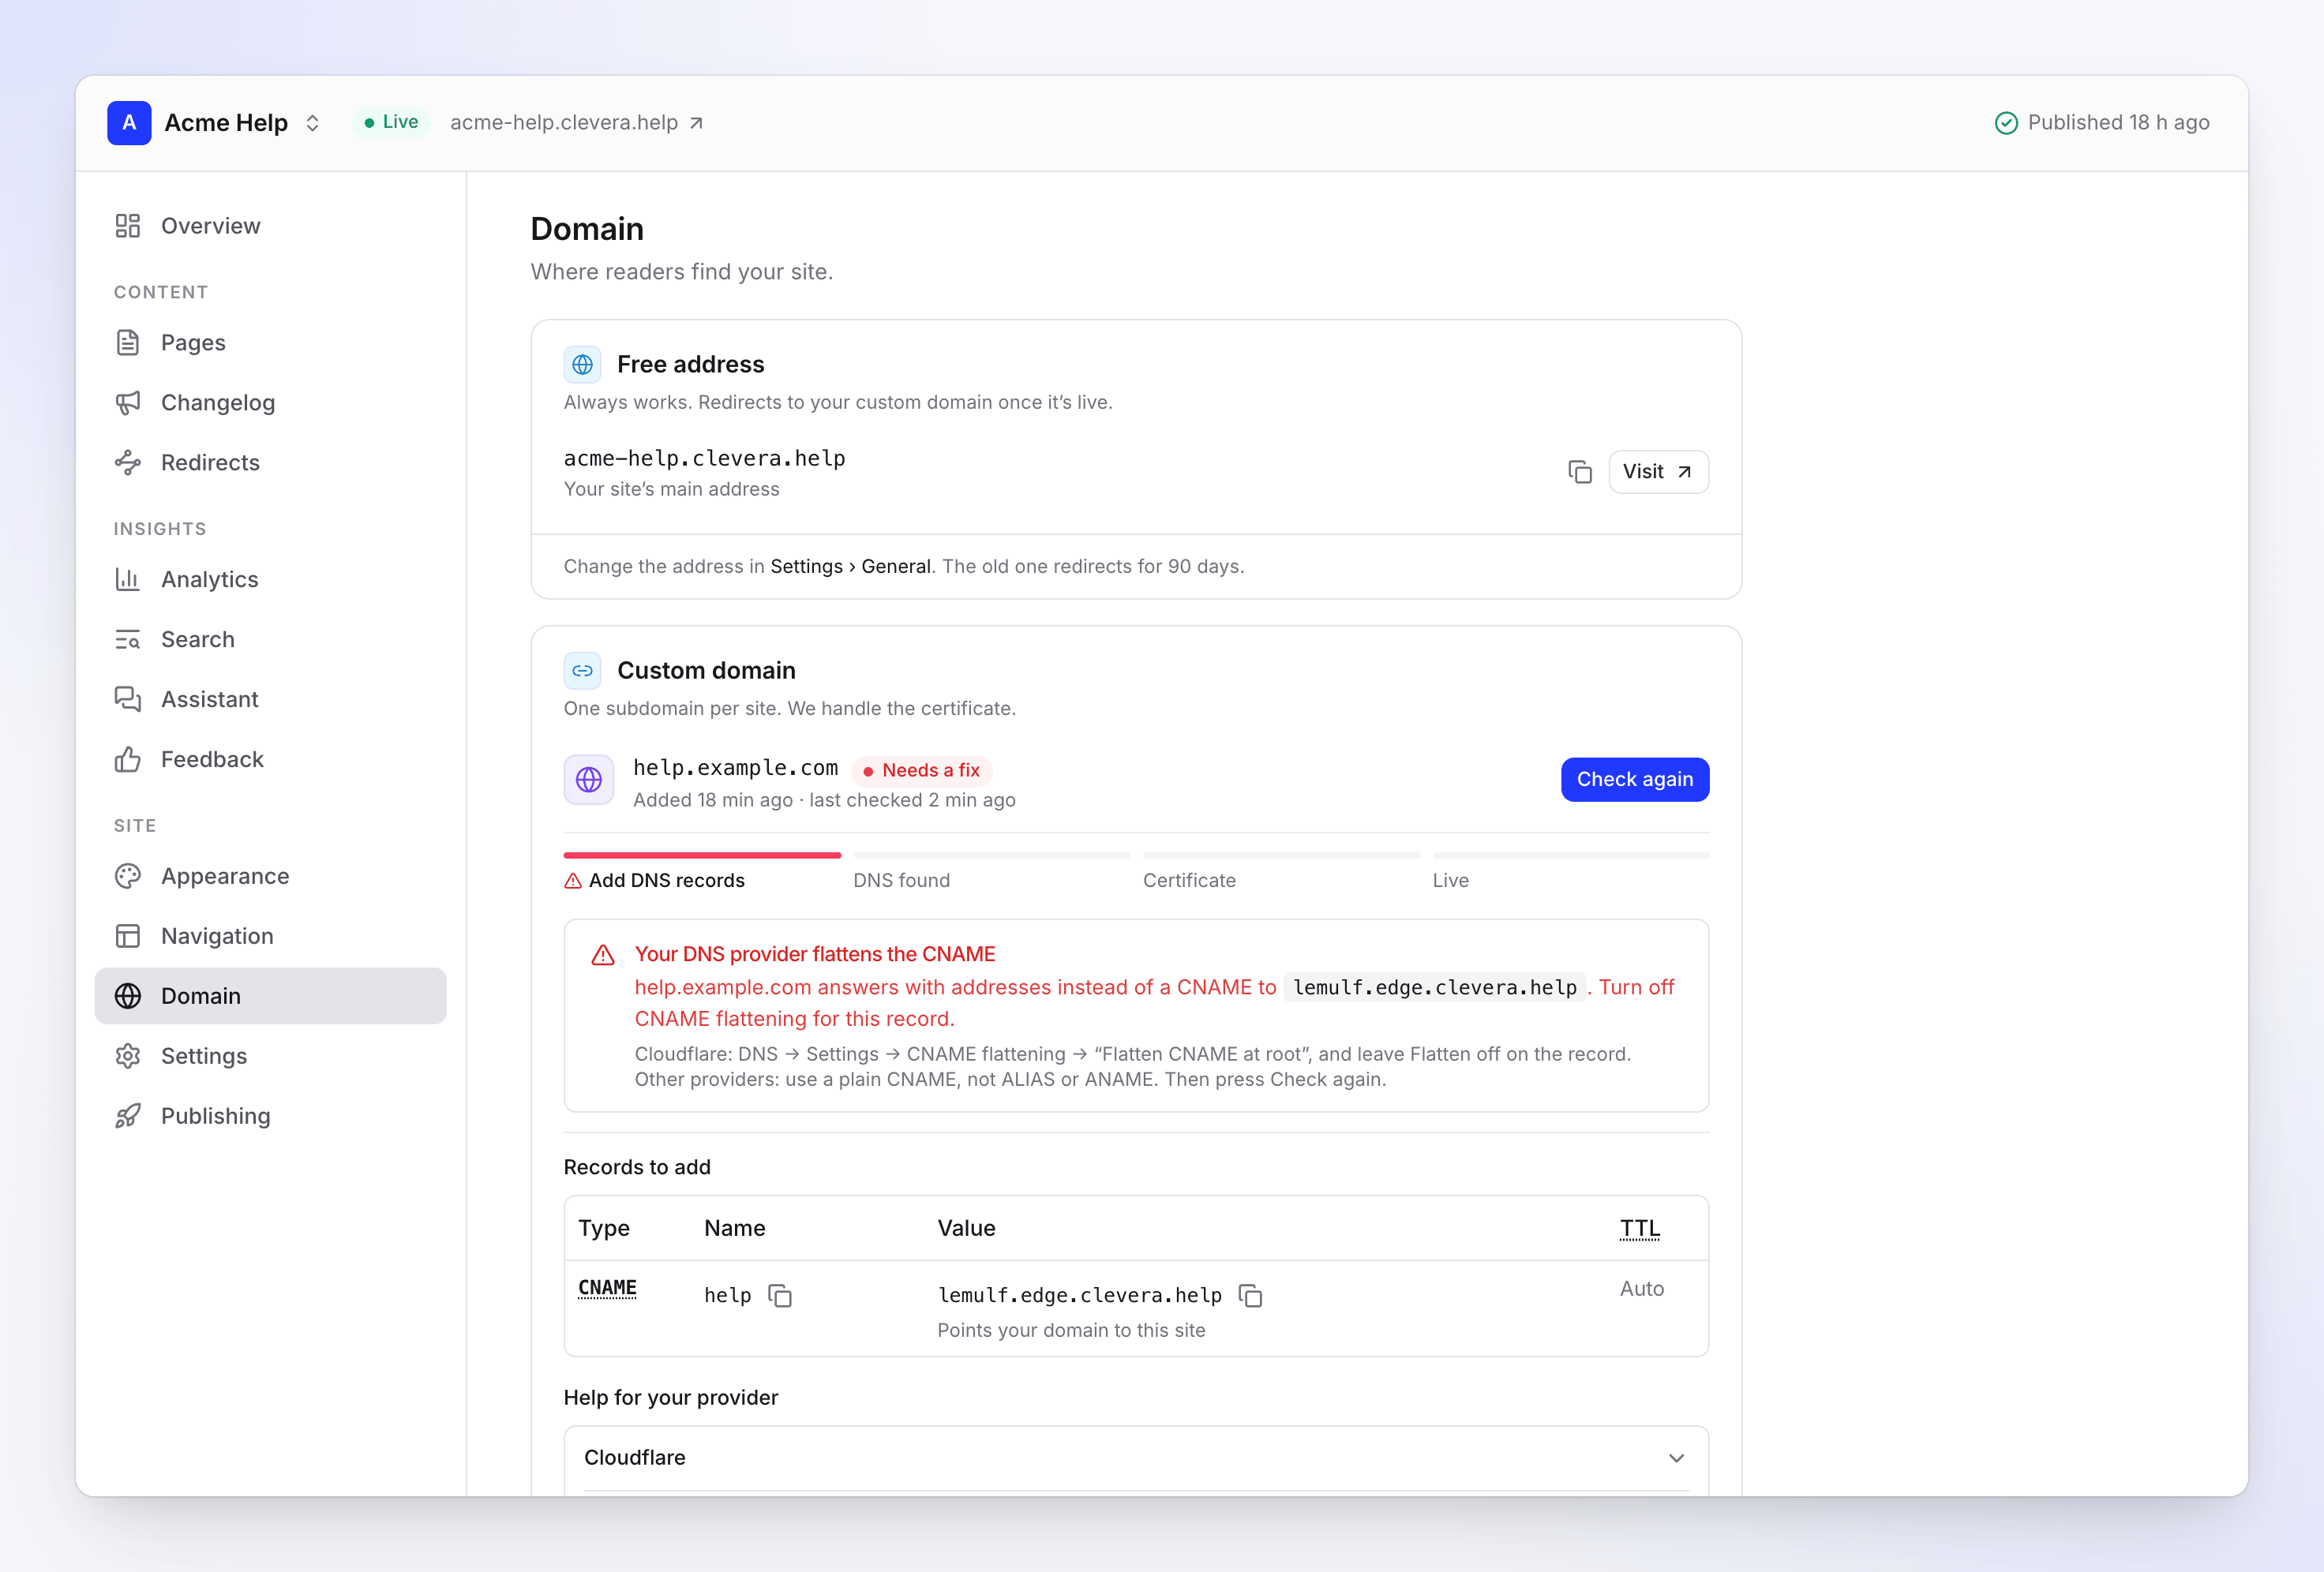This screenshot has width=2324, height=1572.
Task: Click the Navigation layout icon
Action: [128, 937]
